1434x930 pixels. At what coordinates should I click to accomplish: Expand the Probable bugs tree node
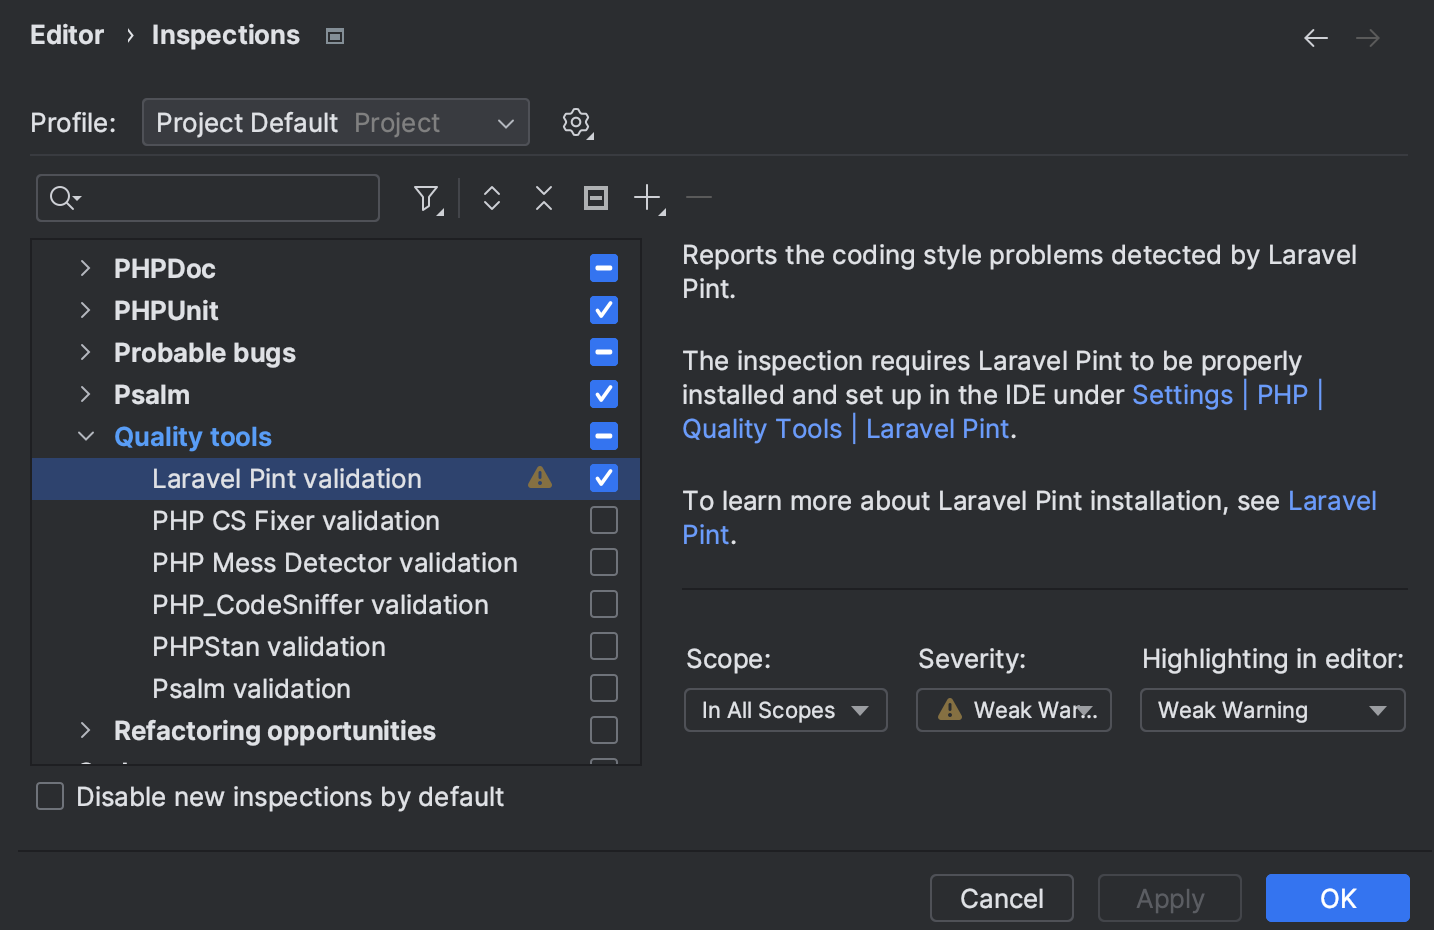click(86, 352)
